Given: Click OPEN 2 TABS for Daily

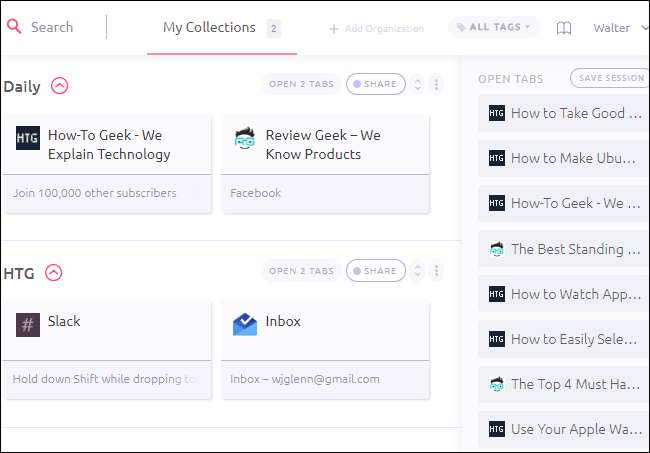Looking at the screenshot, I should [x=301, y=84].
